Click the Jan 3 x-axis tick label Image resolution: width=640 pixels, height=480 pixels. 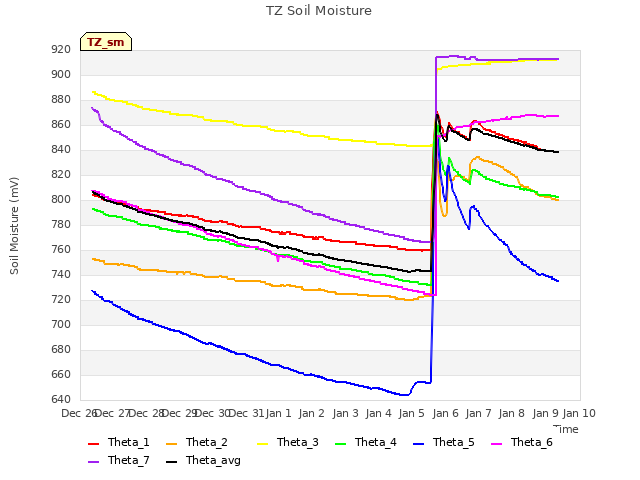(345, 413)
